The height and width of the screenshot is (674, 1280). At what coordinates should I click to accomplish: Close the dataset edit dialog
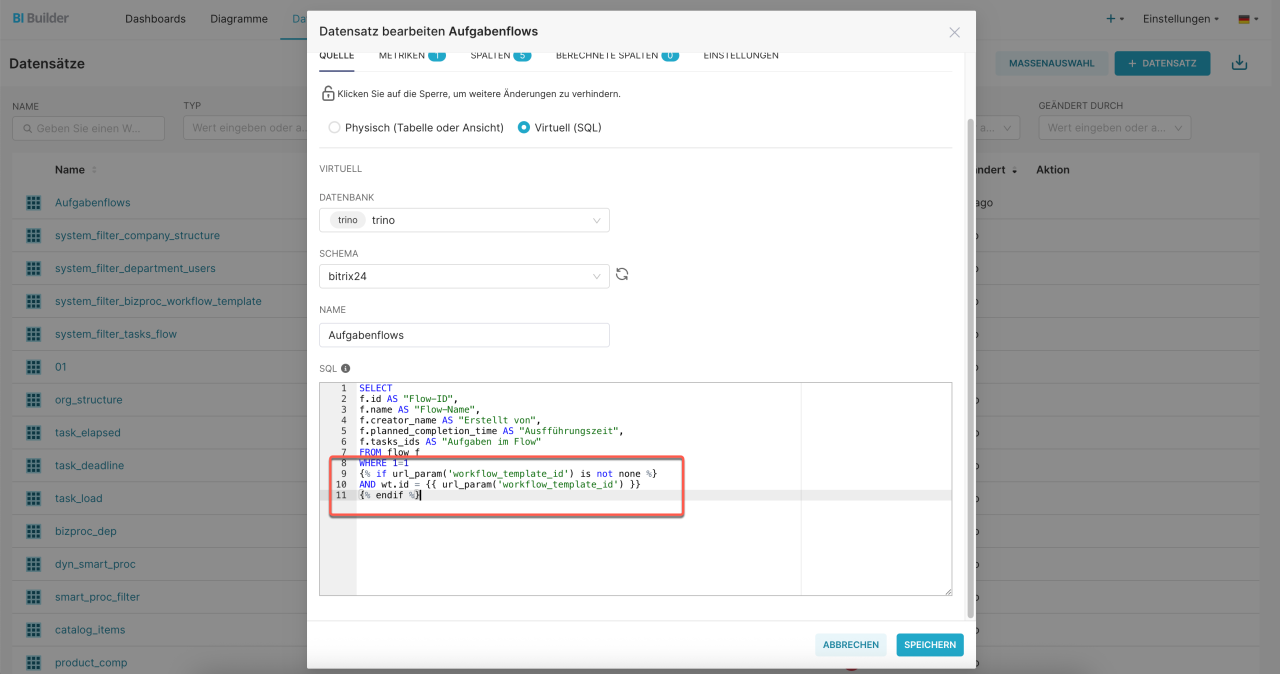click(x=954, y=32)
